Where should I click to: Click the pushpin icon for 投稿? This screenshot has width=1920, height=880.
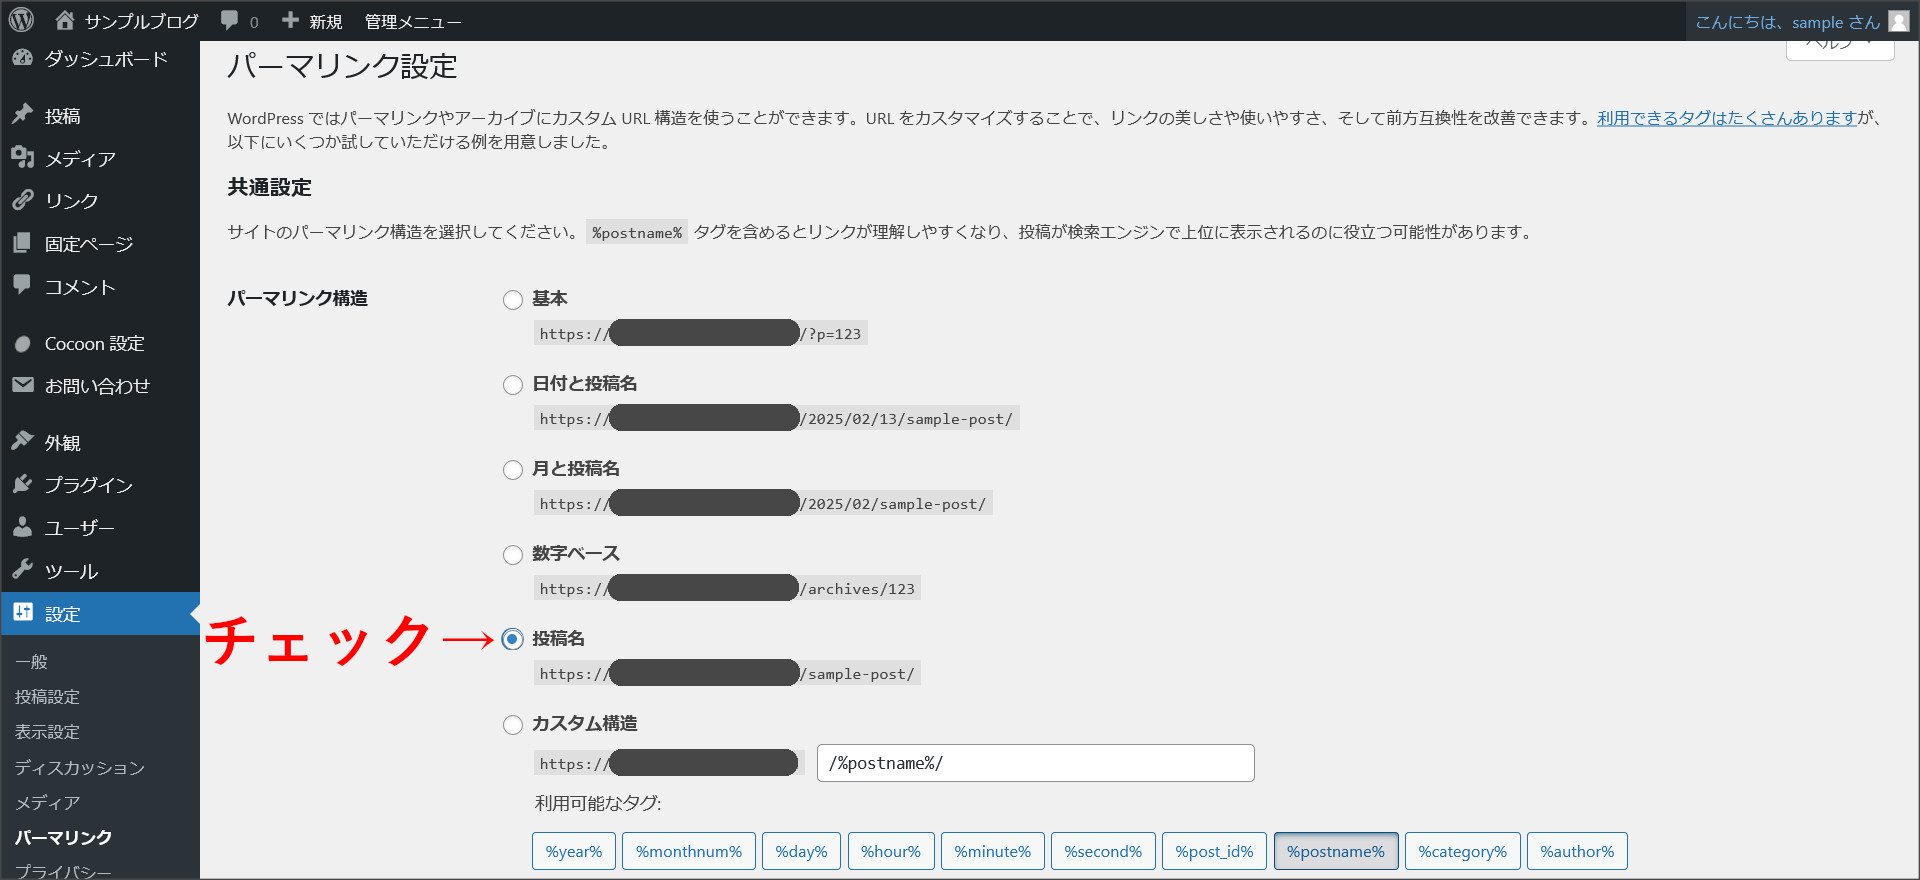pyautogui.click(x=23, y=115)
